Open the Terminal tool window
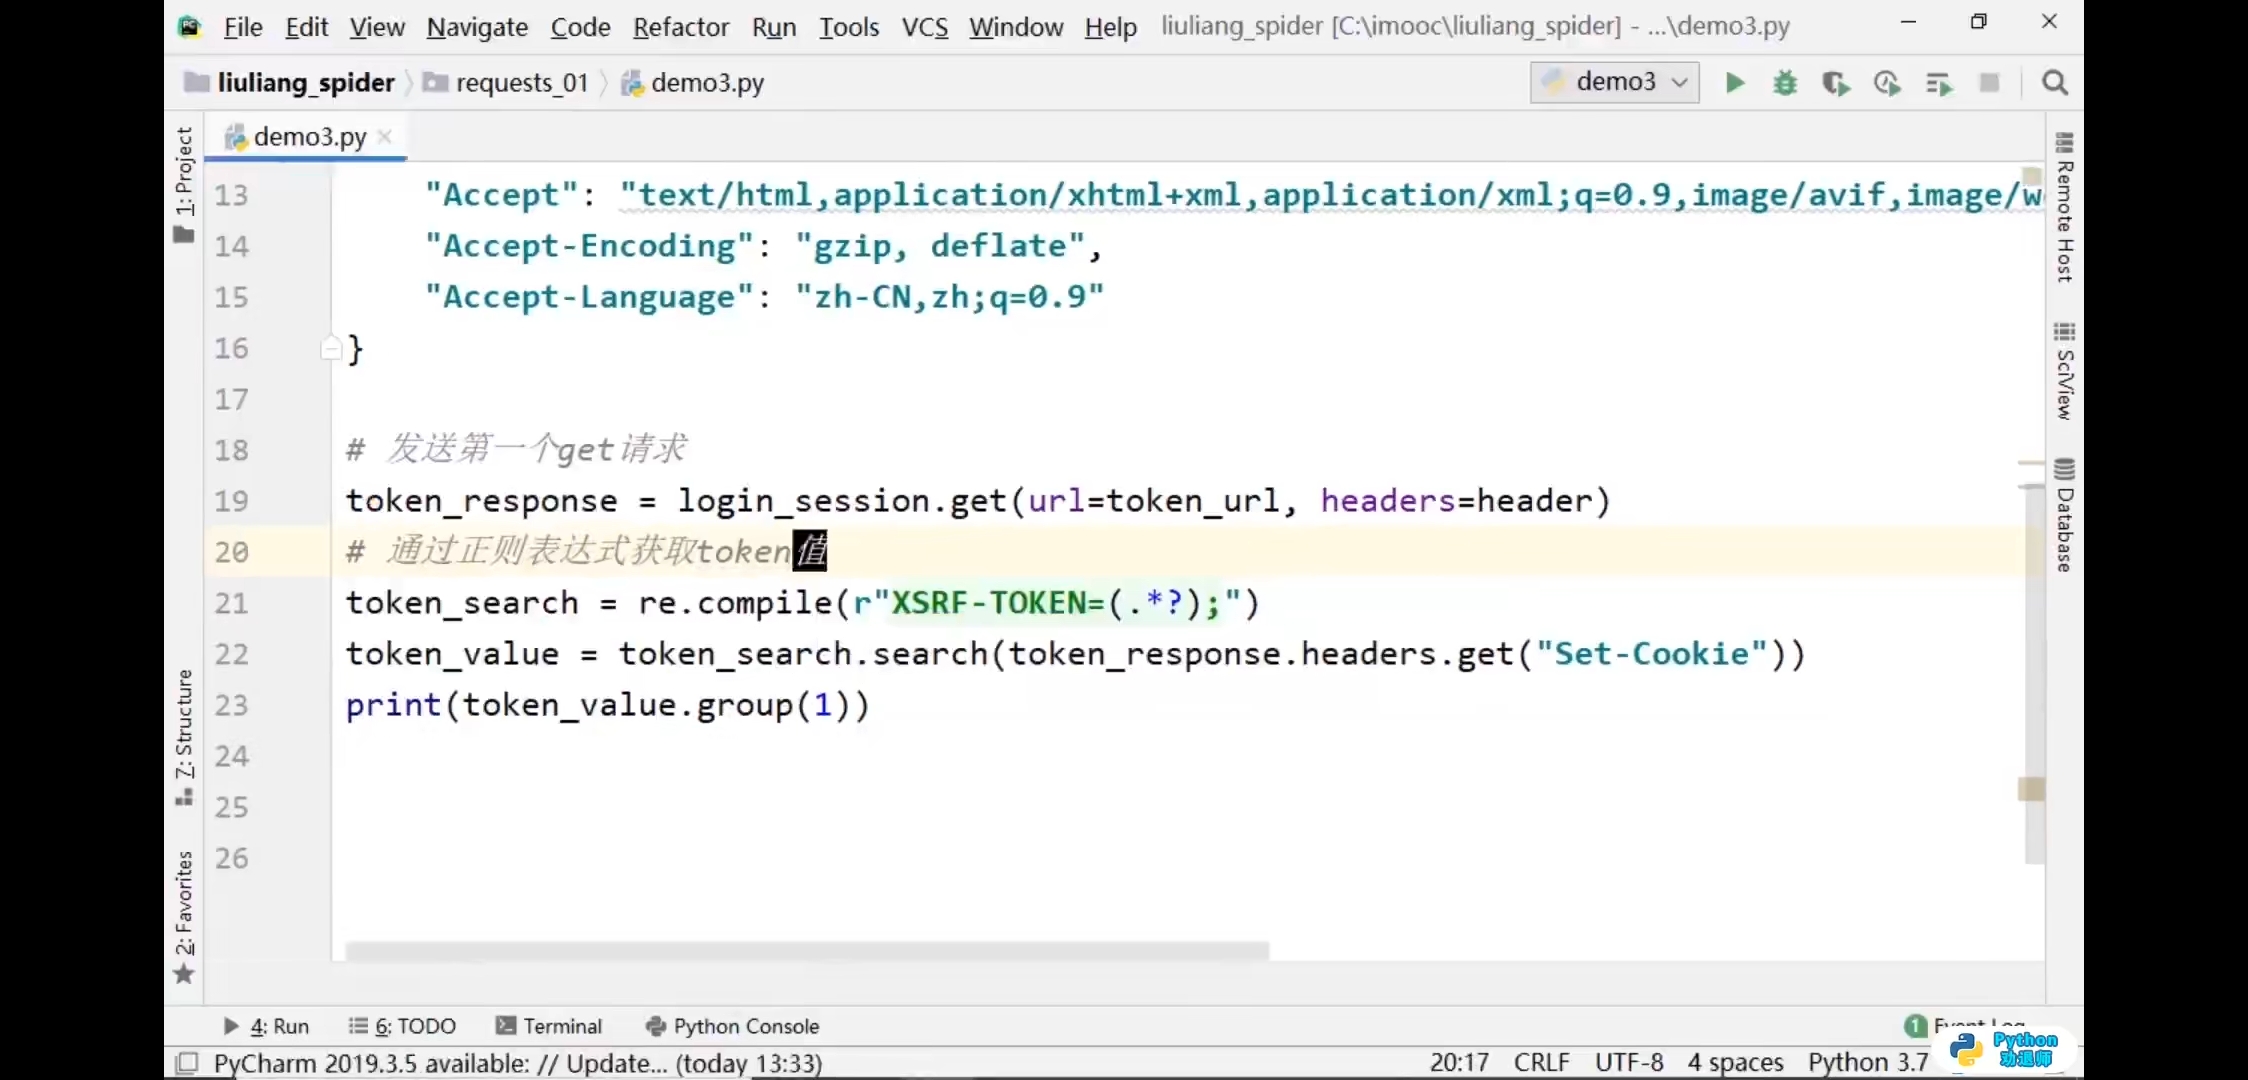 click(549, 1026)
